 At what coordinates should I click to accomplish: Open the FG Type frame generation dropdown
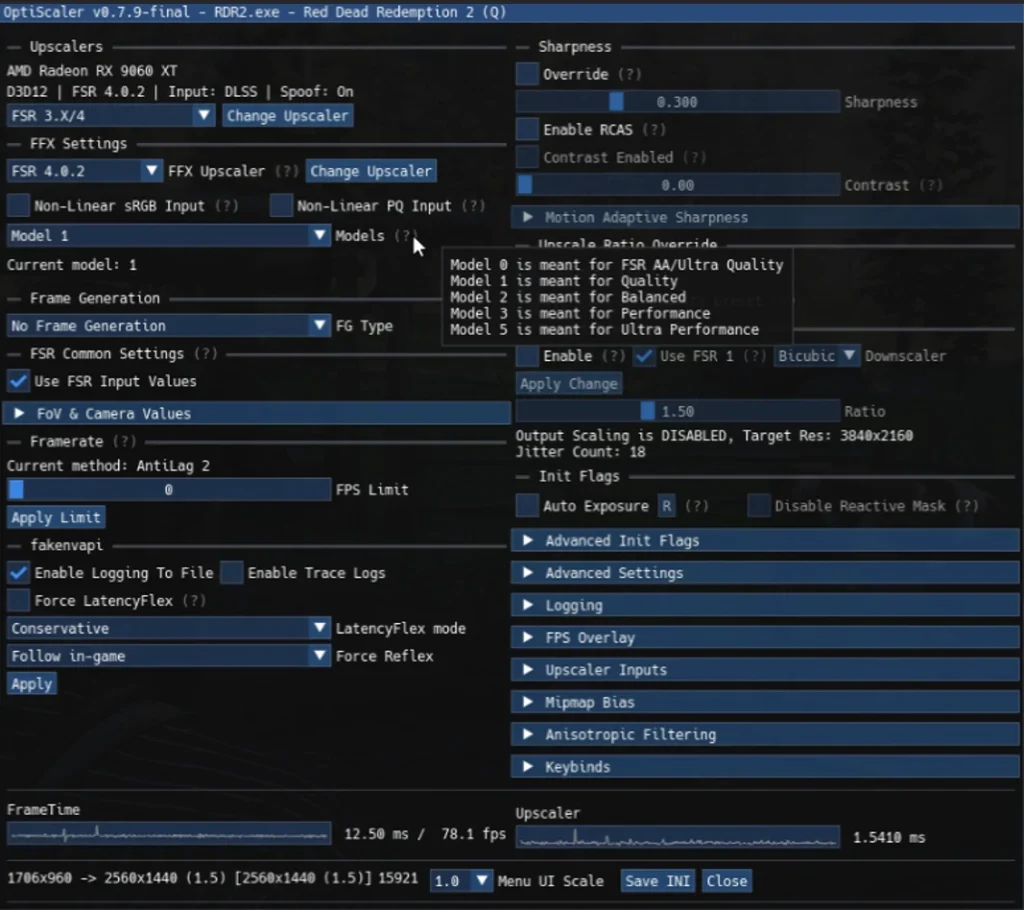coord(168,326)
